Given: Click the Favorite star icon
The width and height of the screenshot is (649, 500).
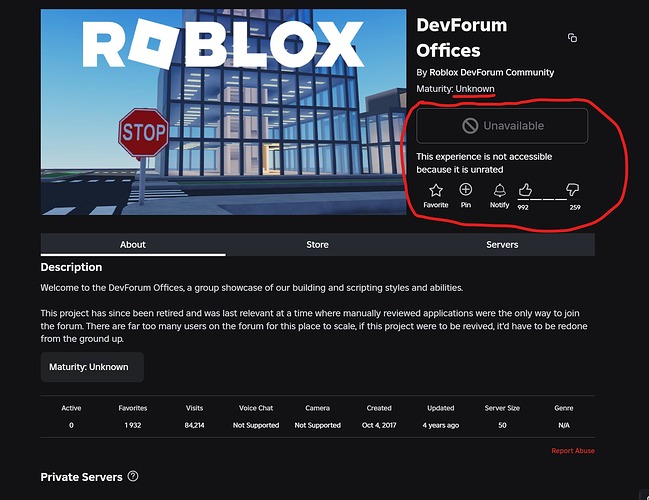Looking at the screenshot, I should pos(436,190).
